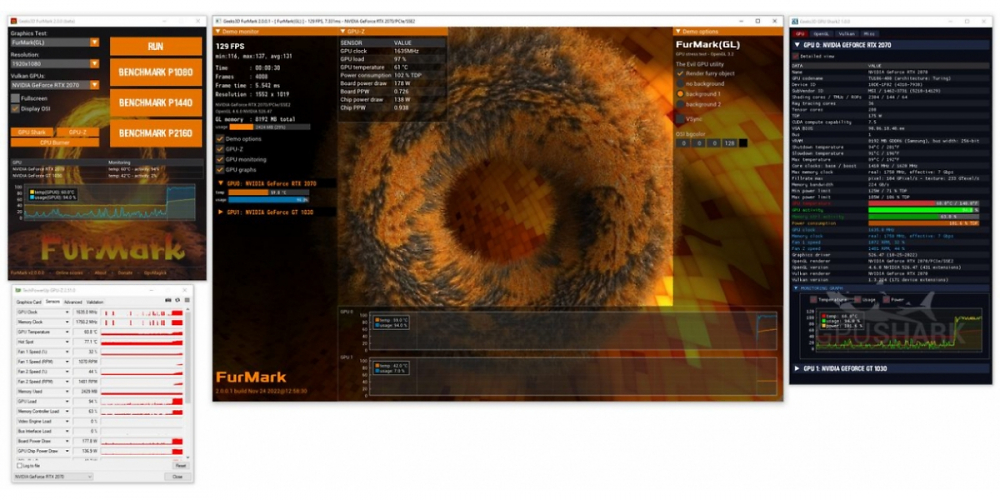Screen dimensions: 1000x500
Task: Click TechPowerUp GPU-Z title bar icon
Action: [x=18, y=290]
